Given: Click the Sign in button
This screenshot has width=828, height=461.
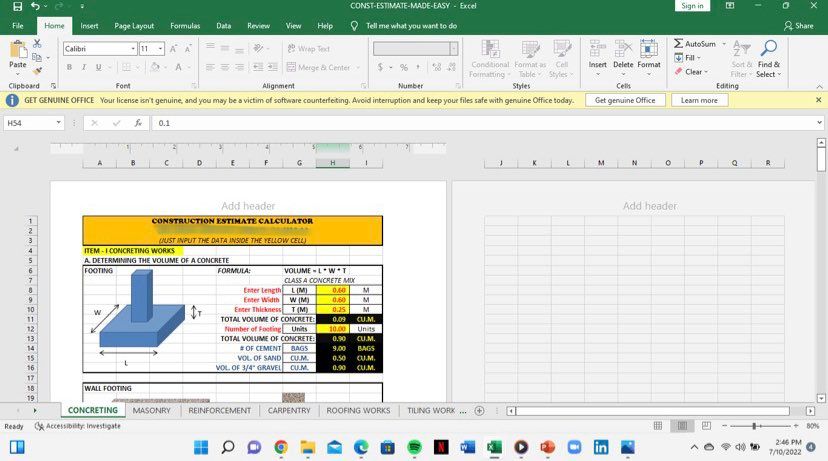Looking at the screenshot, I should click(x=692, y=6).
